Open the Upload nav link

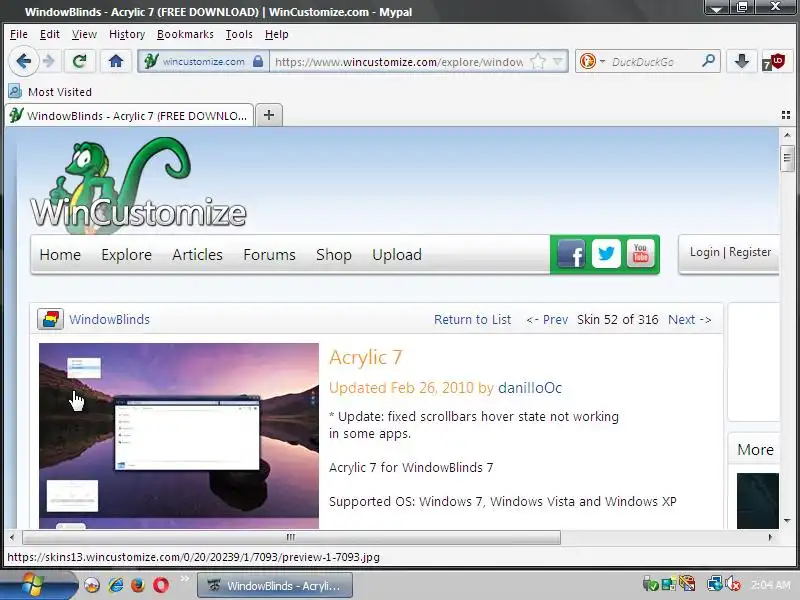[x=397, y=255]
